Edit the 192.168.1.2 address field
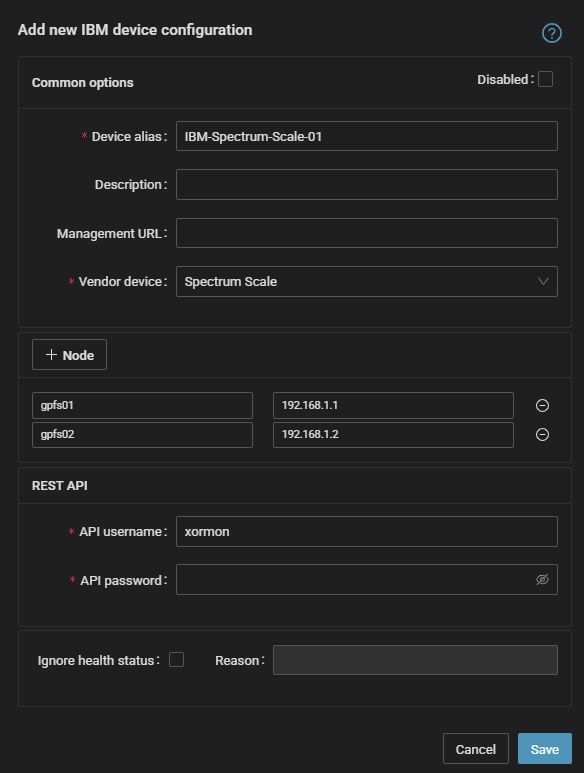 coord(393,434)
